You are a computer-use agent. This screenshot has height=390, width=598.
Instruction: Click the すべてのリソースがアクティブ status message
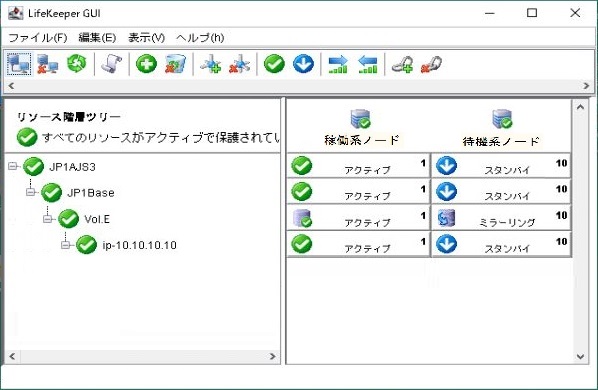[161, 138]
